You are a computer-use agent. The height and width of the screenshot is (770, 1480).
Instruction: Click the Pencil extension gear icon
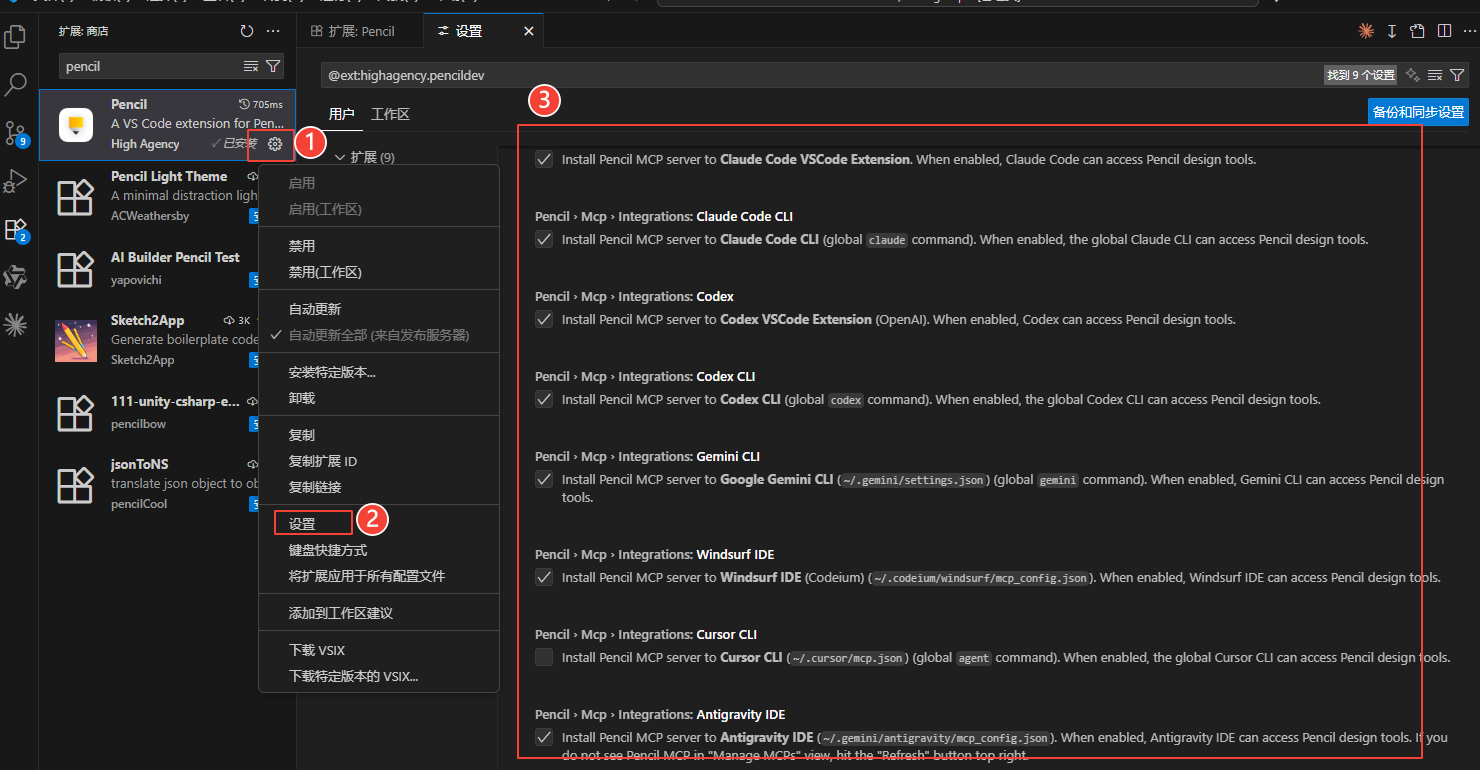click(275, 144)
